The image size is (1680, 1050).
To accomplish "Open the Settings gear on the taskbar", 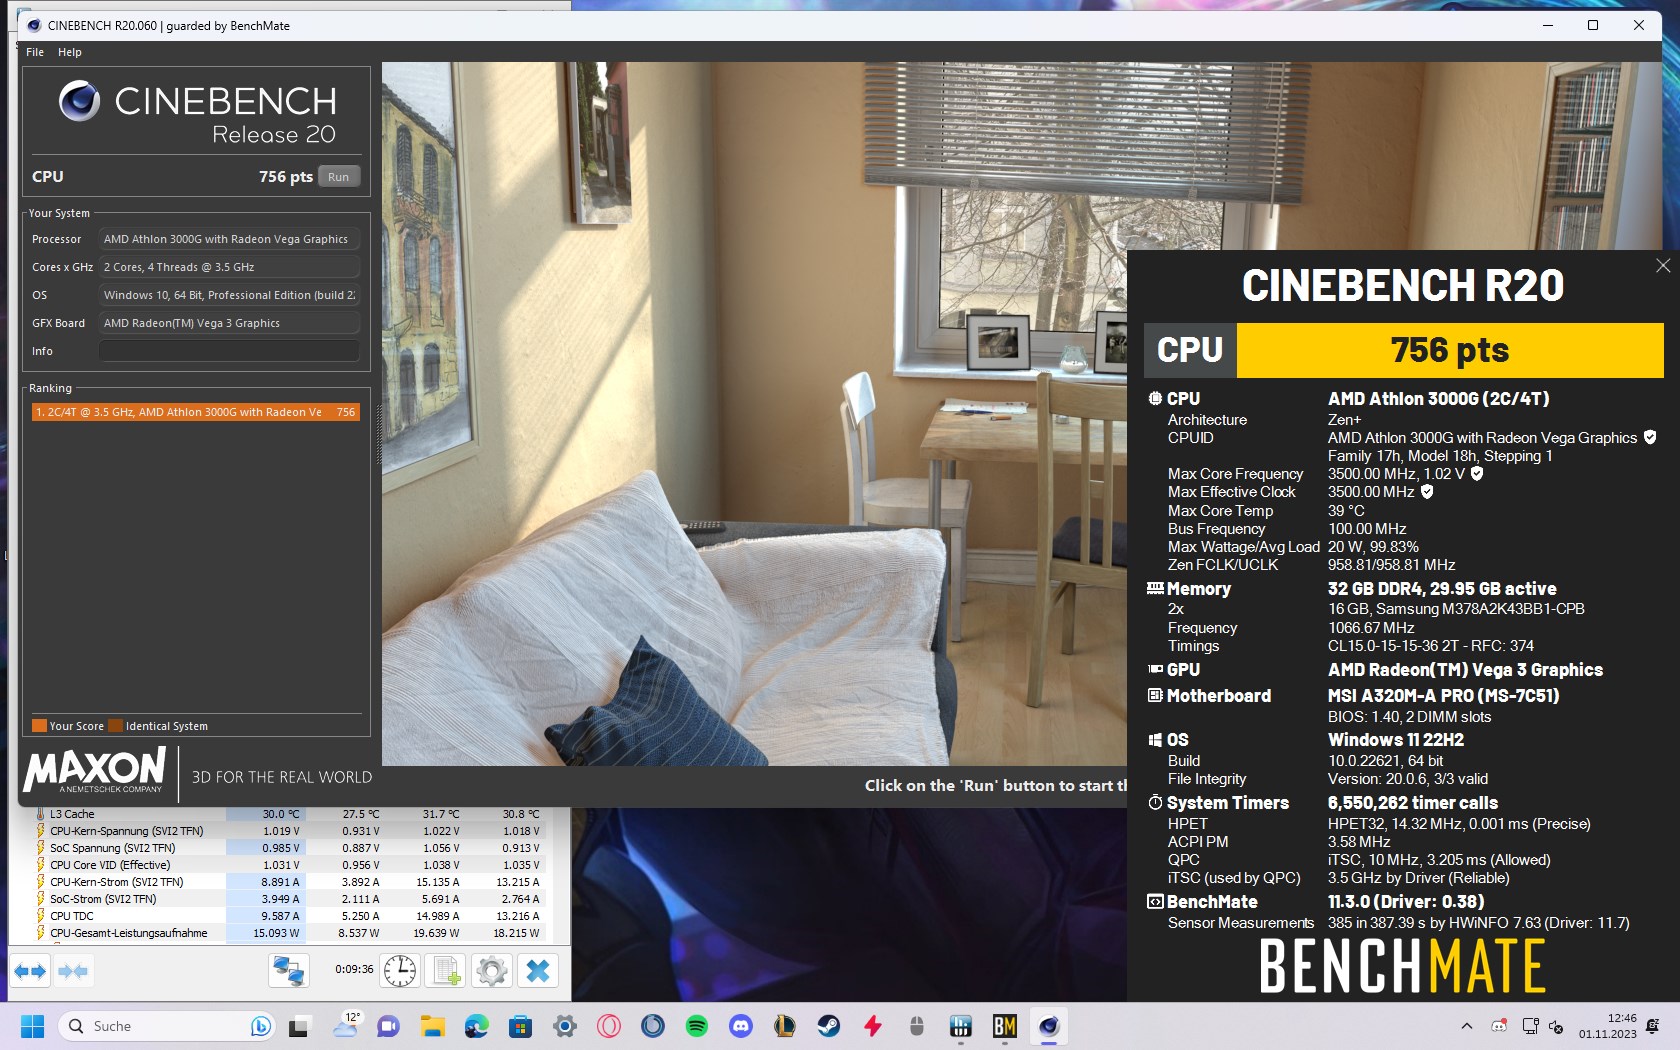I will 565,1026.
